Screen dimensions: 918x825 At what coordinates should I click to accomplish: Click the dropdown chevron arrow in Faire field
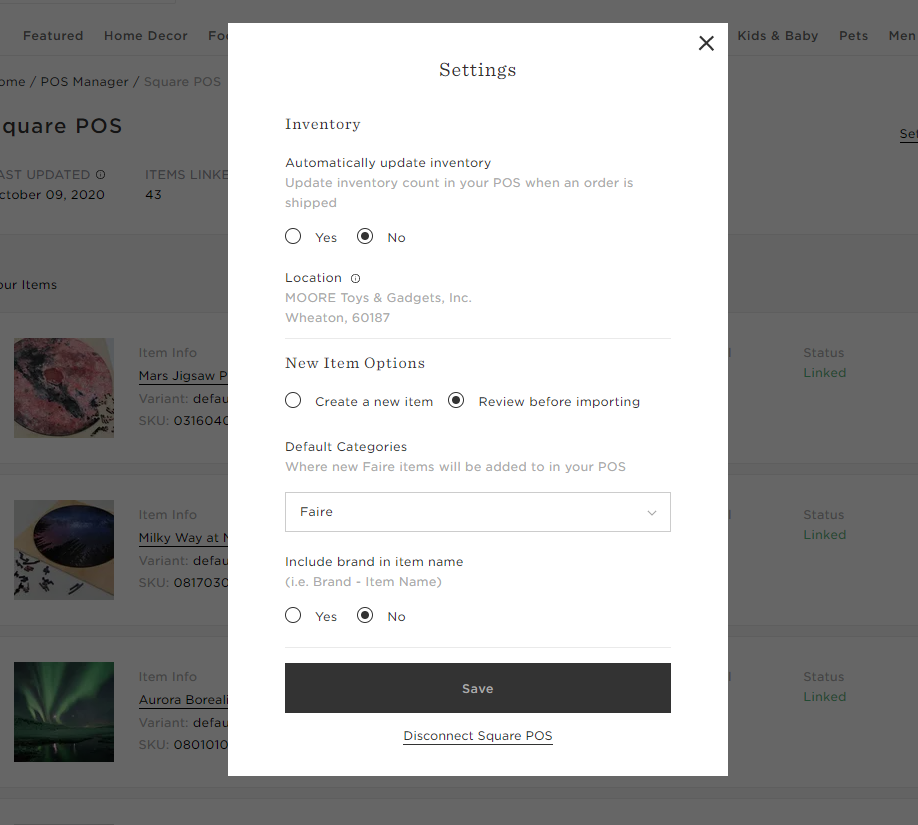(x=652, y=513)
